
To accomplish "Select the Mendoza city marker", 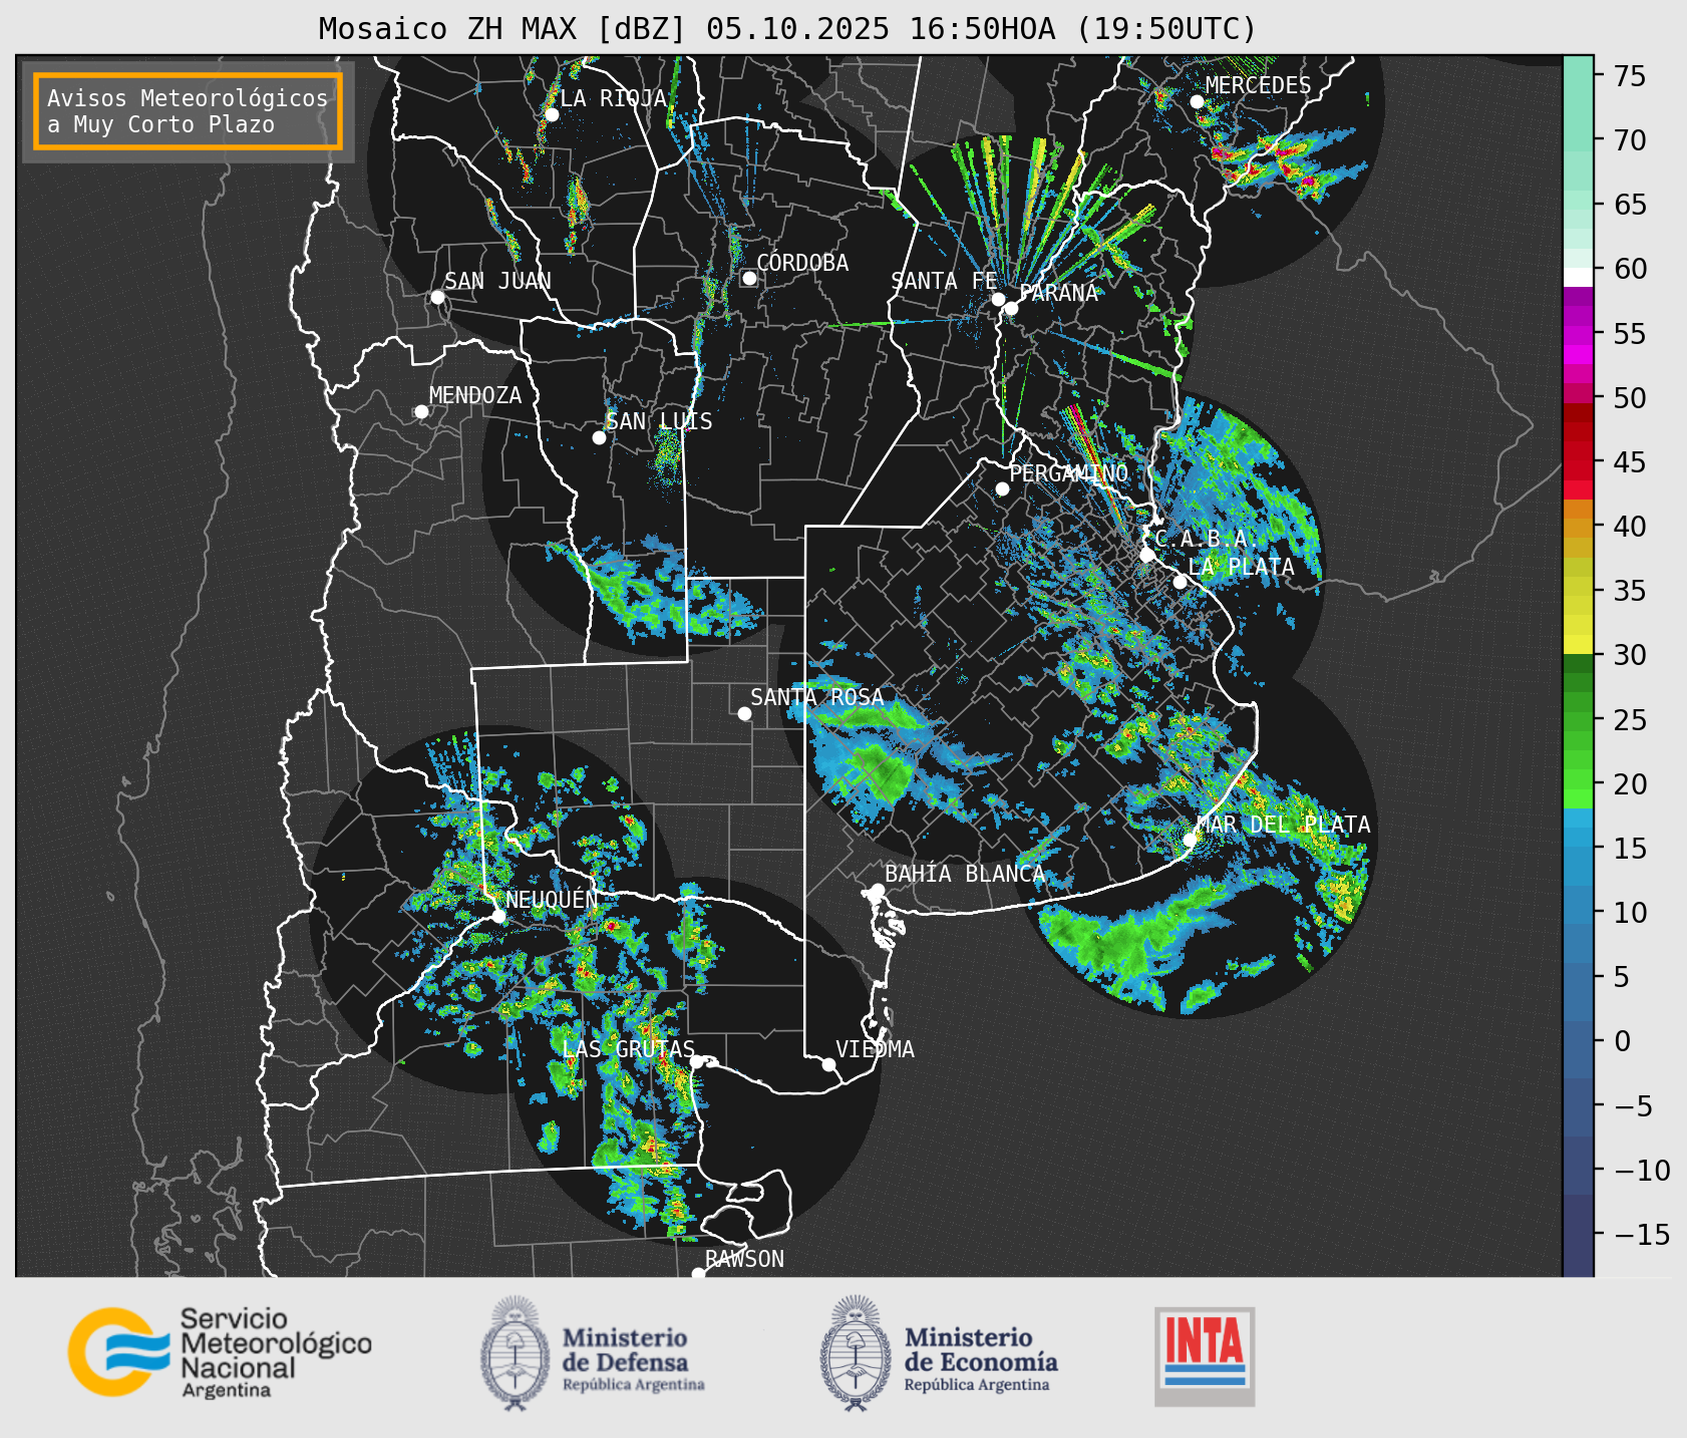I will pyautogui.click(x=421, y=412).
